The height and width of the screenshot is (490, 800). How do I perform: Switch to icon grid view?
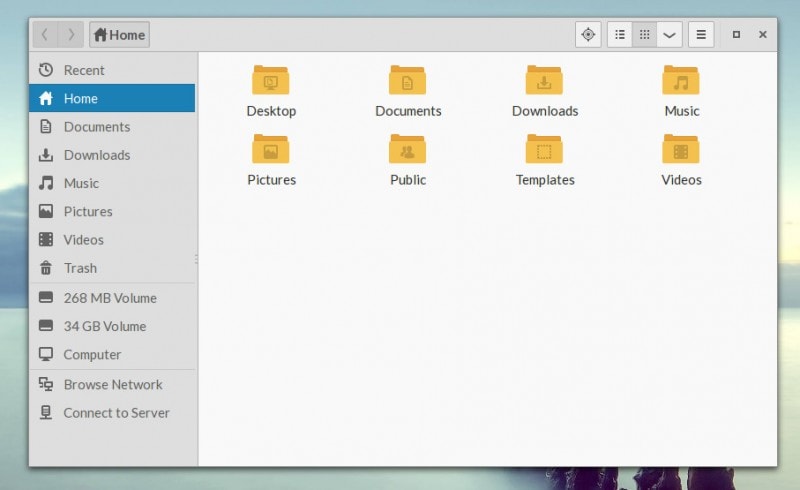coord(645,35)
